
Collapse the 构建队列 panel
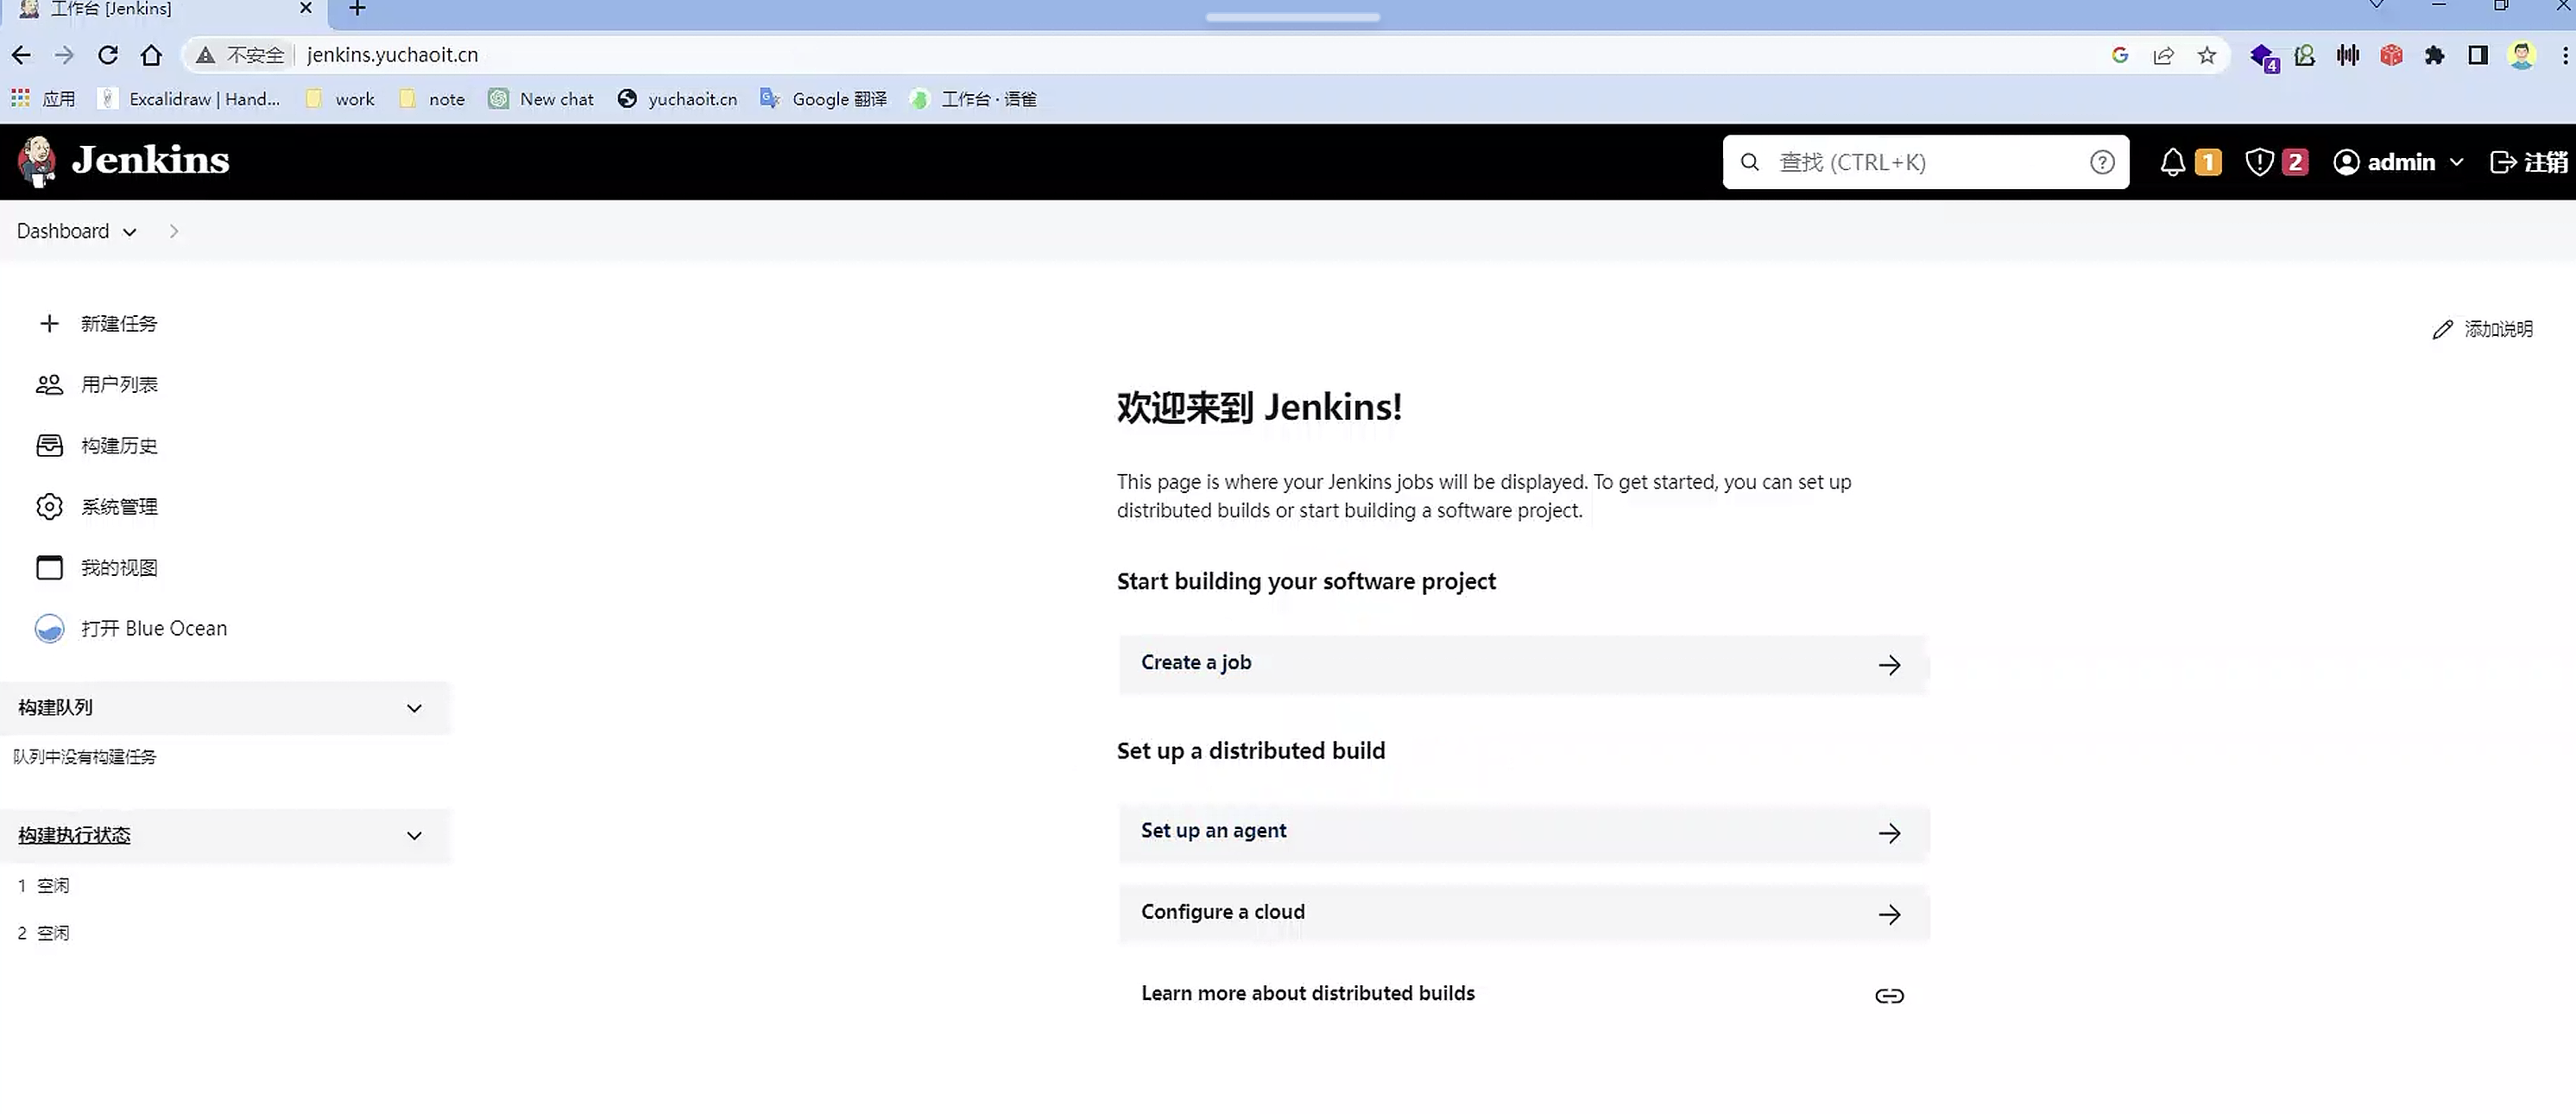(414, 708)
